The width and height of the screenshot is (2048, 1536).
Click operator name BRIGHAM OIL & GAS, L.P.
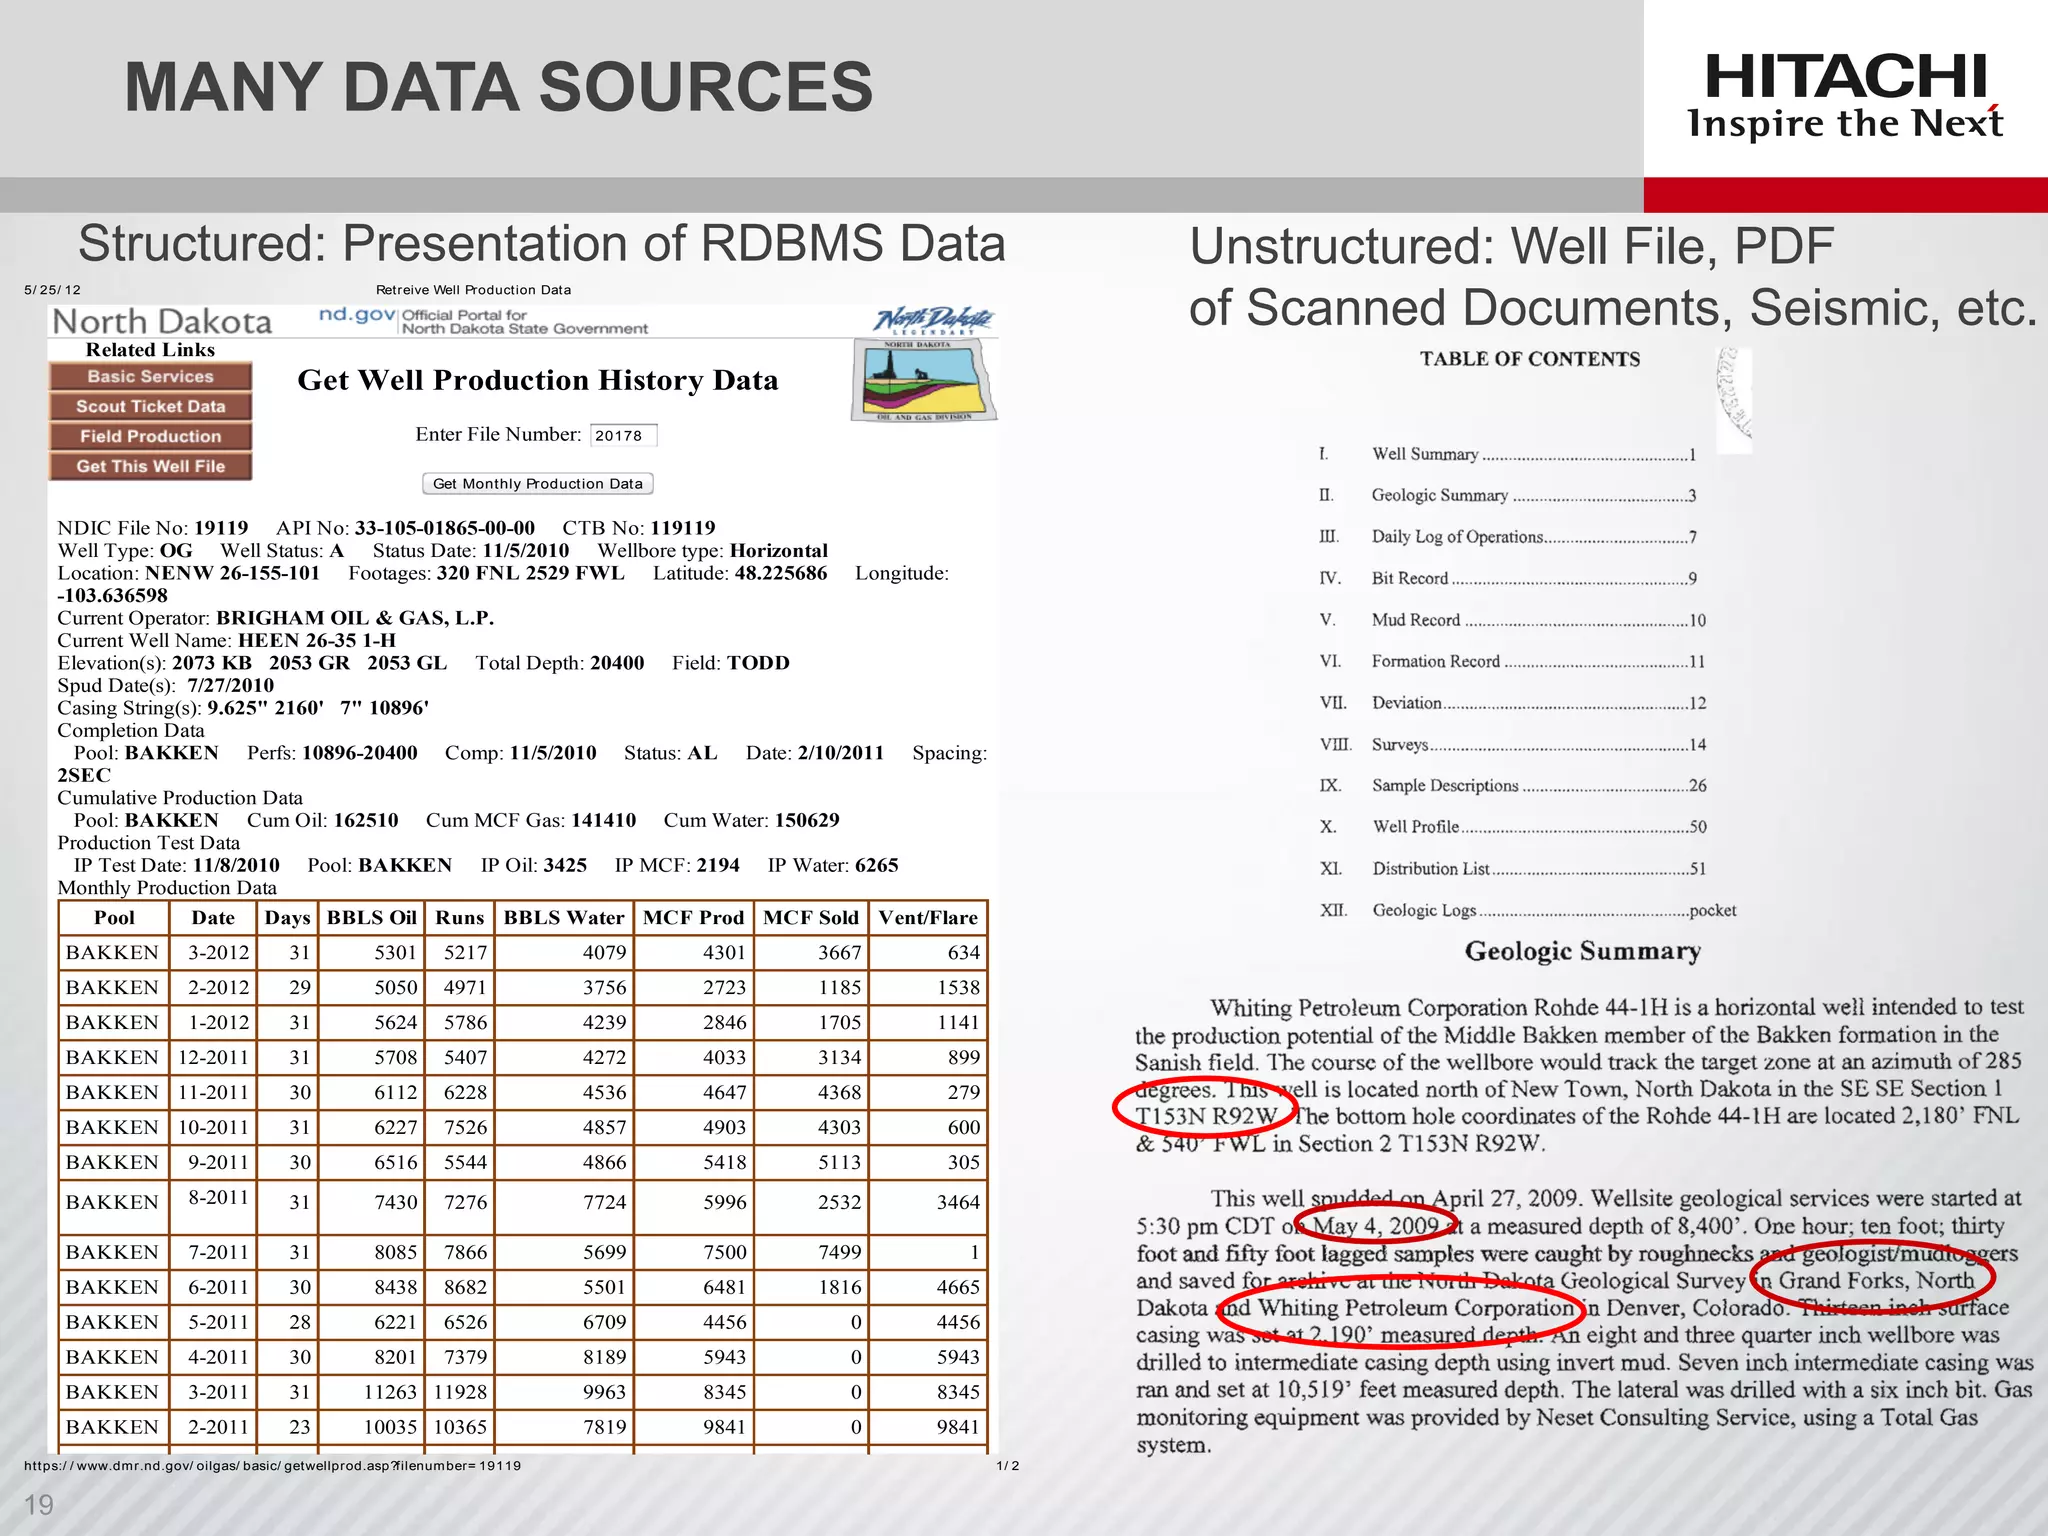(355, 618)
